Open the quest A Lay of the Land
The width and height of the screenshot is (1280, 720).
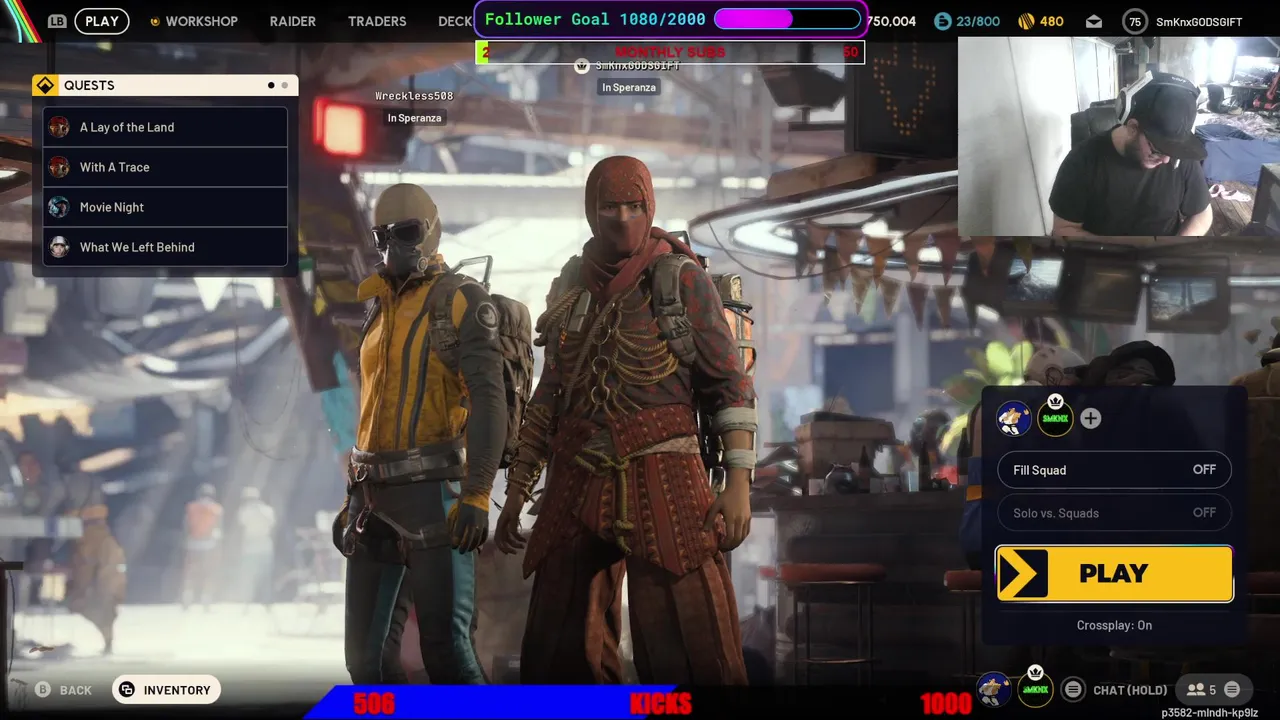tap(165, 127)
